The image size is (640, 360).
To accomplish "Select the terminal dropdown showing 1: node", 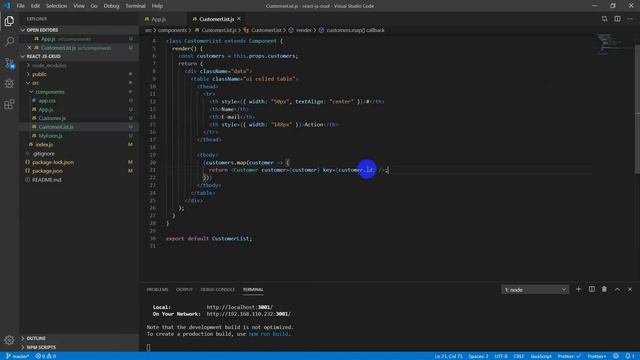I will click(535, 289).
